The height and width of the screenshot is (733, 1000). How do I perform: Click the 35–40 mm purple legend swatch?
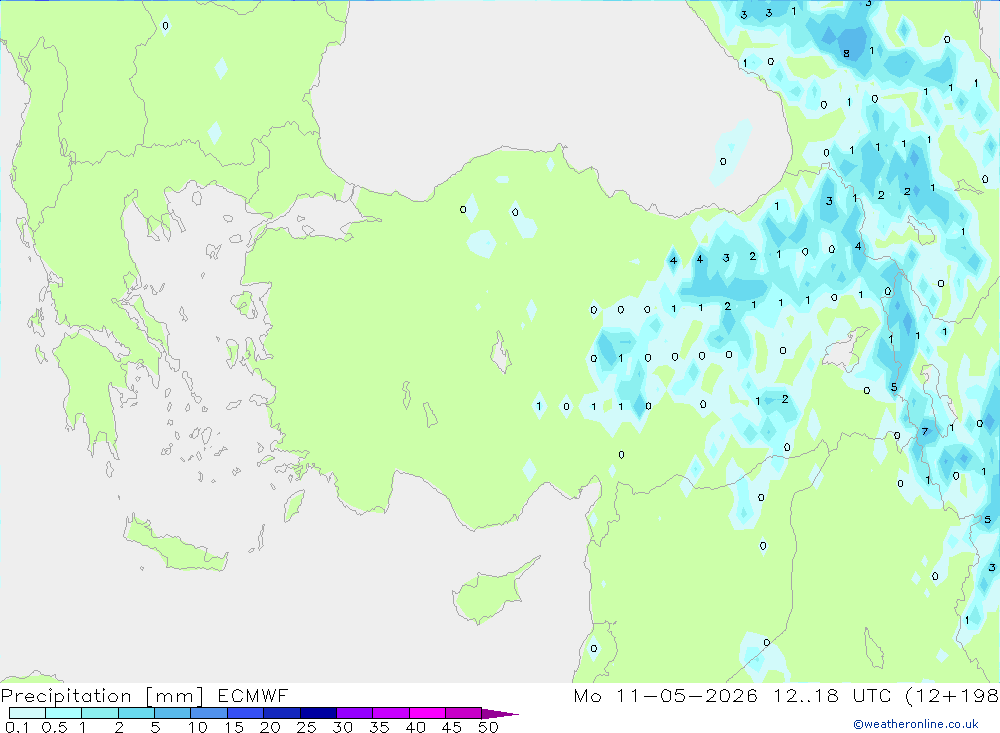pos(391,713)
